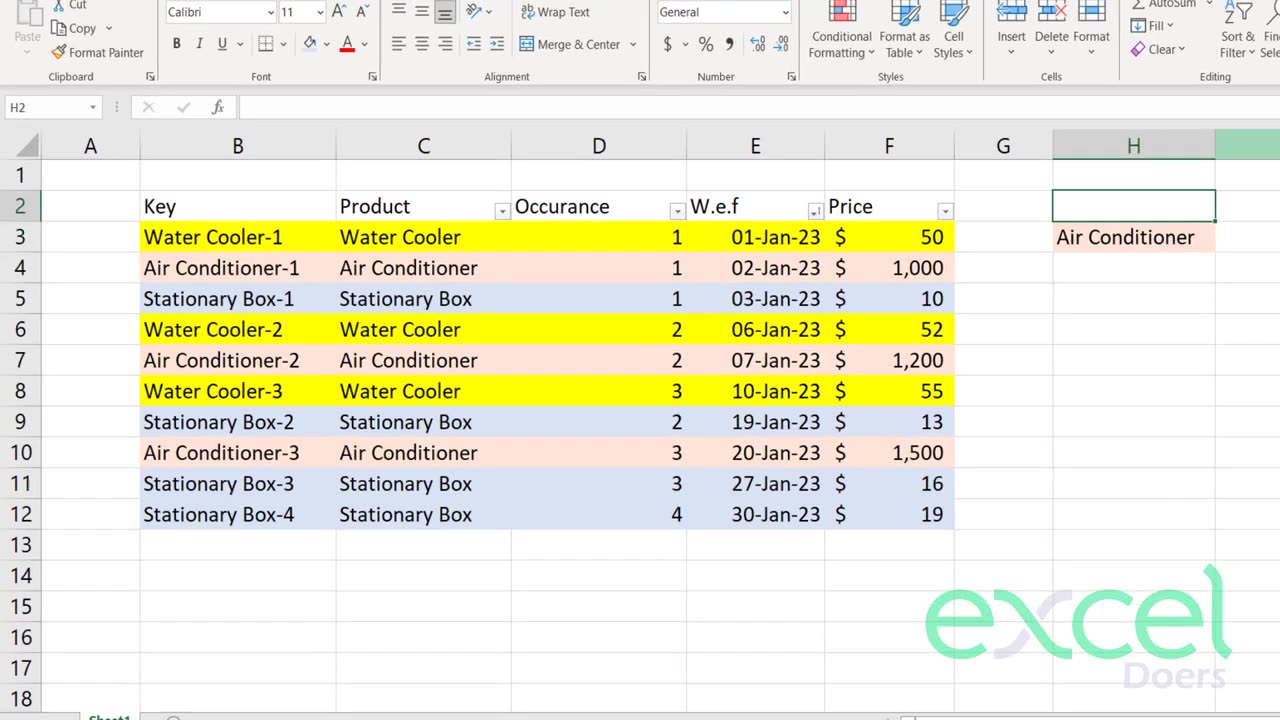Turn on Wrap Text
This screenshot has height=720, width=1280.
click(x=554, y=12)
